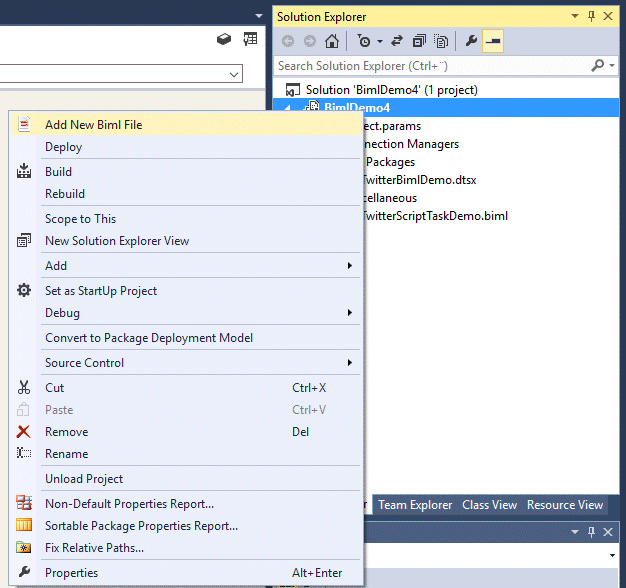The width and height of the screenshot is (626, 588).
Task: Open Properties from the context menu
Action: coord(186,573)
